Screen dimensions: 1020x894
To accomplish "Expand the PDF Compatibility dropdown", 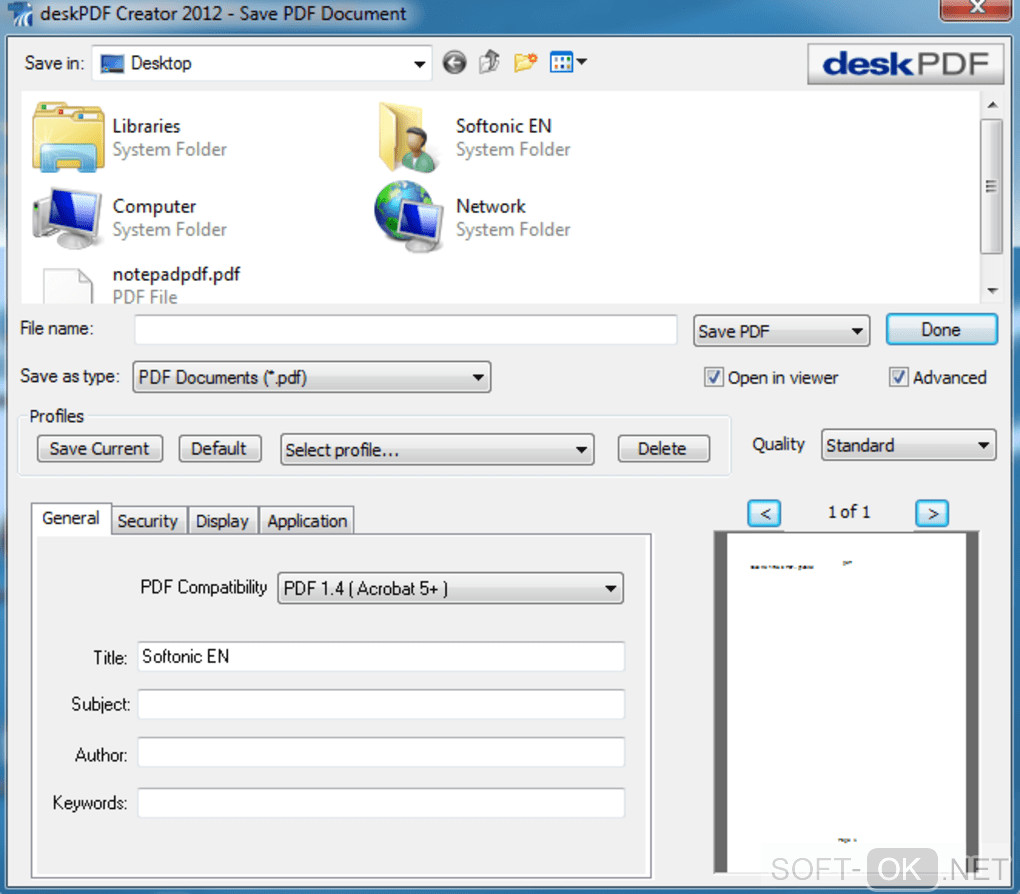I will [450, 589].
